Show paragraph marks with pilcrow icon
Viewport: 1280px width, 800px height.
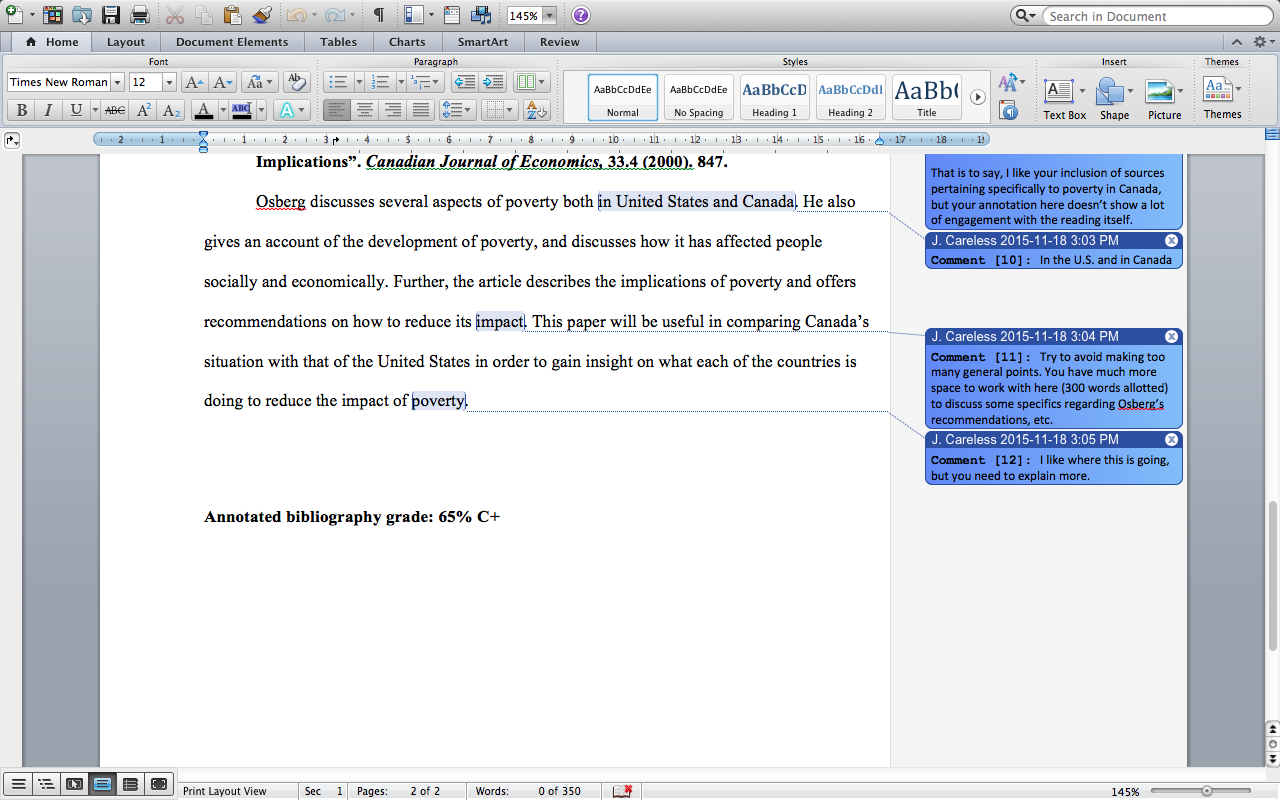coord(378,15)
